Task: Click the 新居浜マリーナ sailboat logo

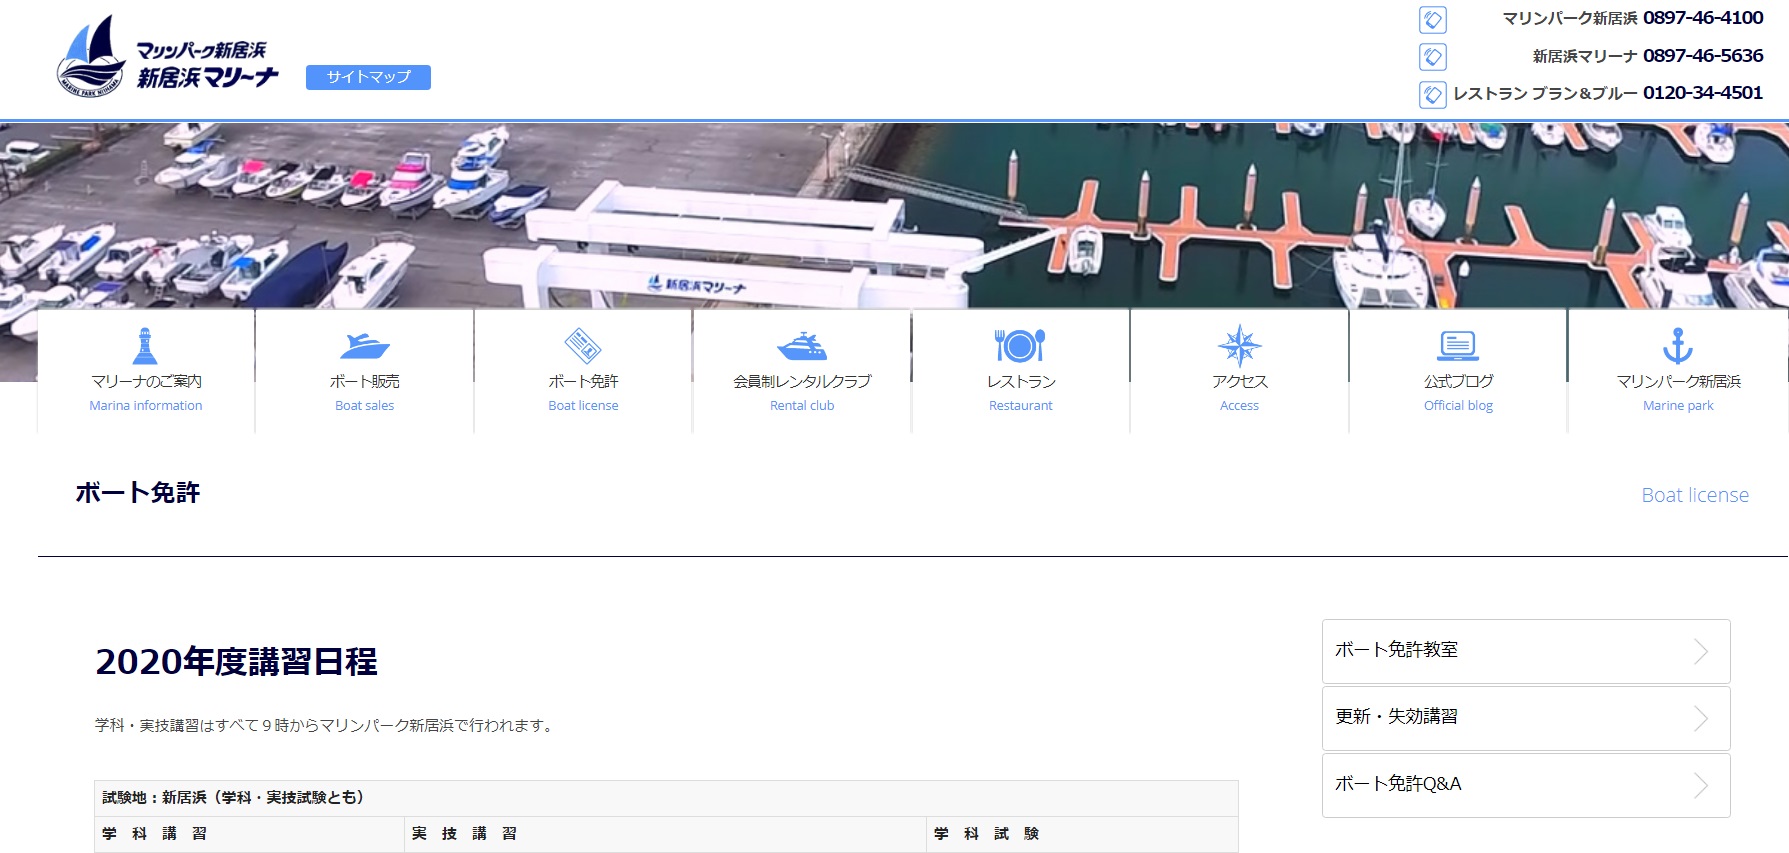Action: [x=167, y=56]
